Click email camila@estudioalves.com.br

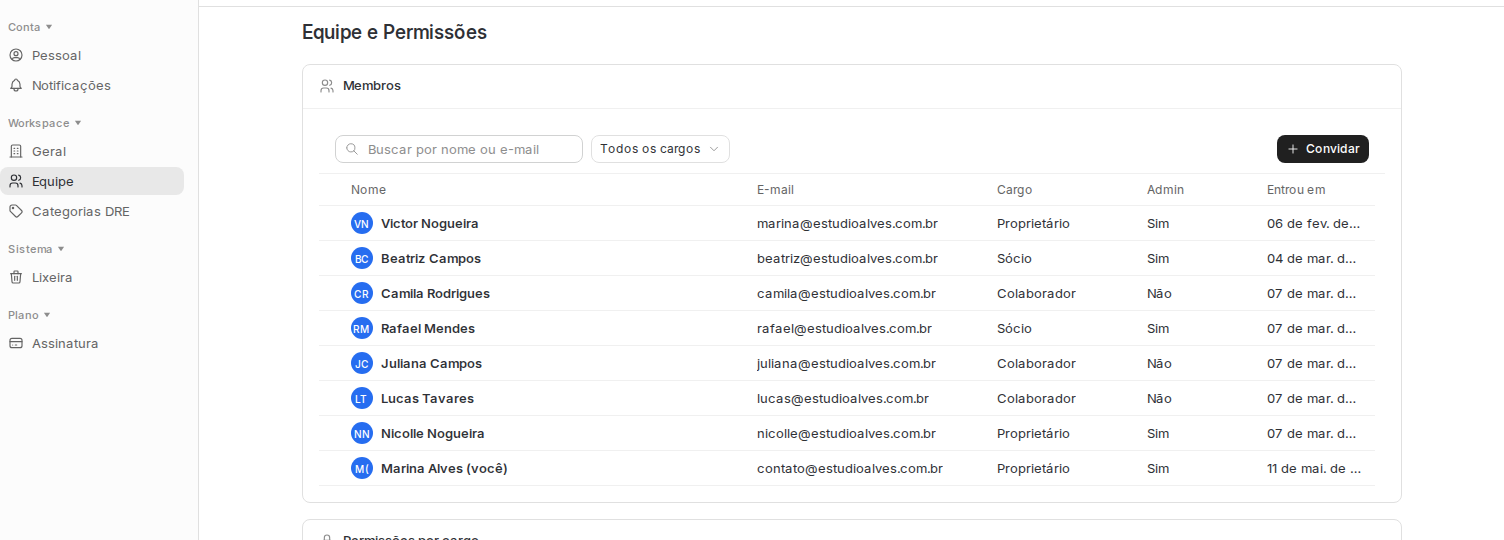[x=846, y=293]
